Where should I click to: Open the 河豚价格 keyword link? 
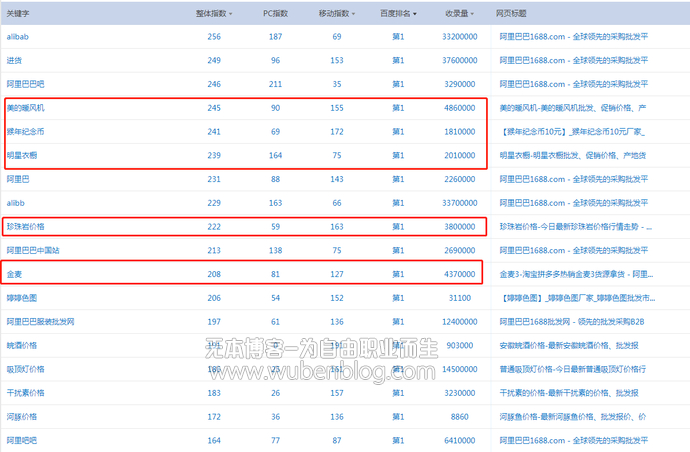pos(22,417)
